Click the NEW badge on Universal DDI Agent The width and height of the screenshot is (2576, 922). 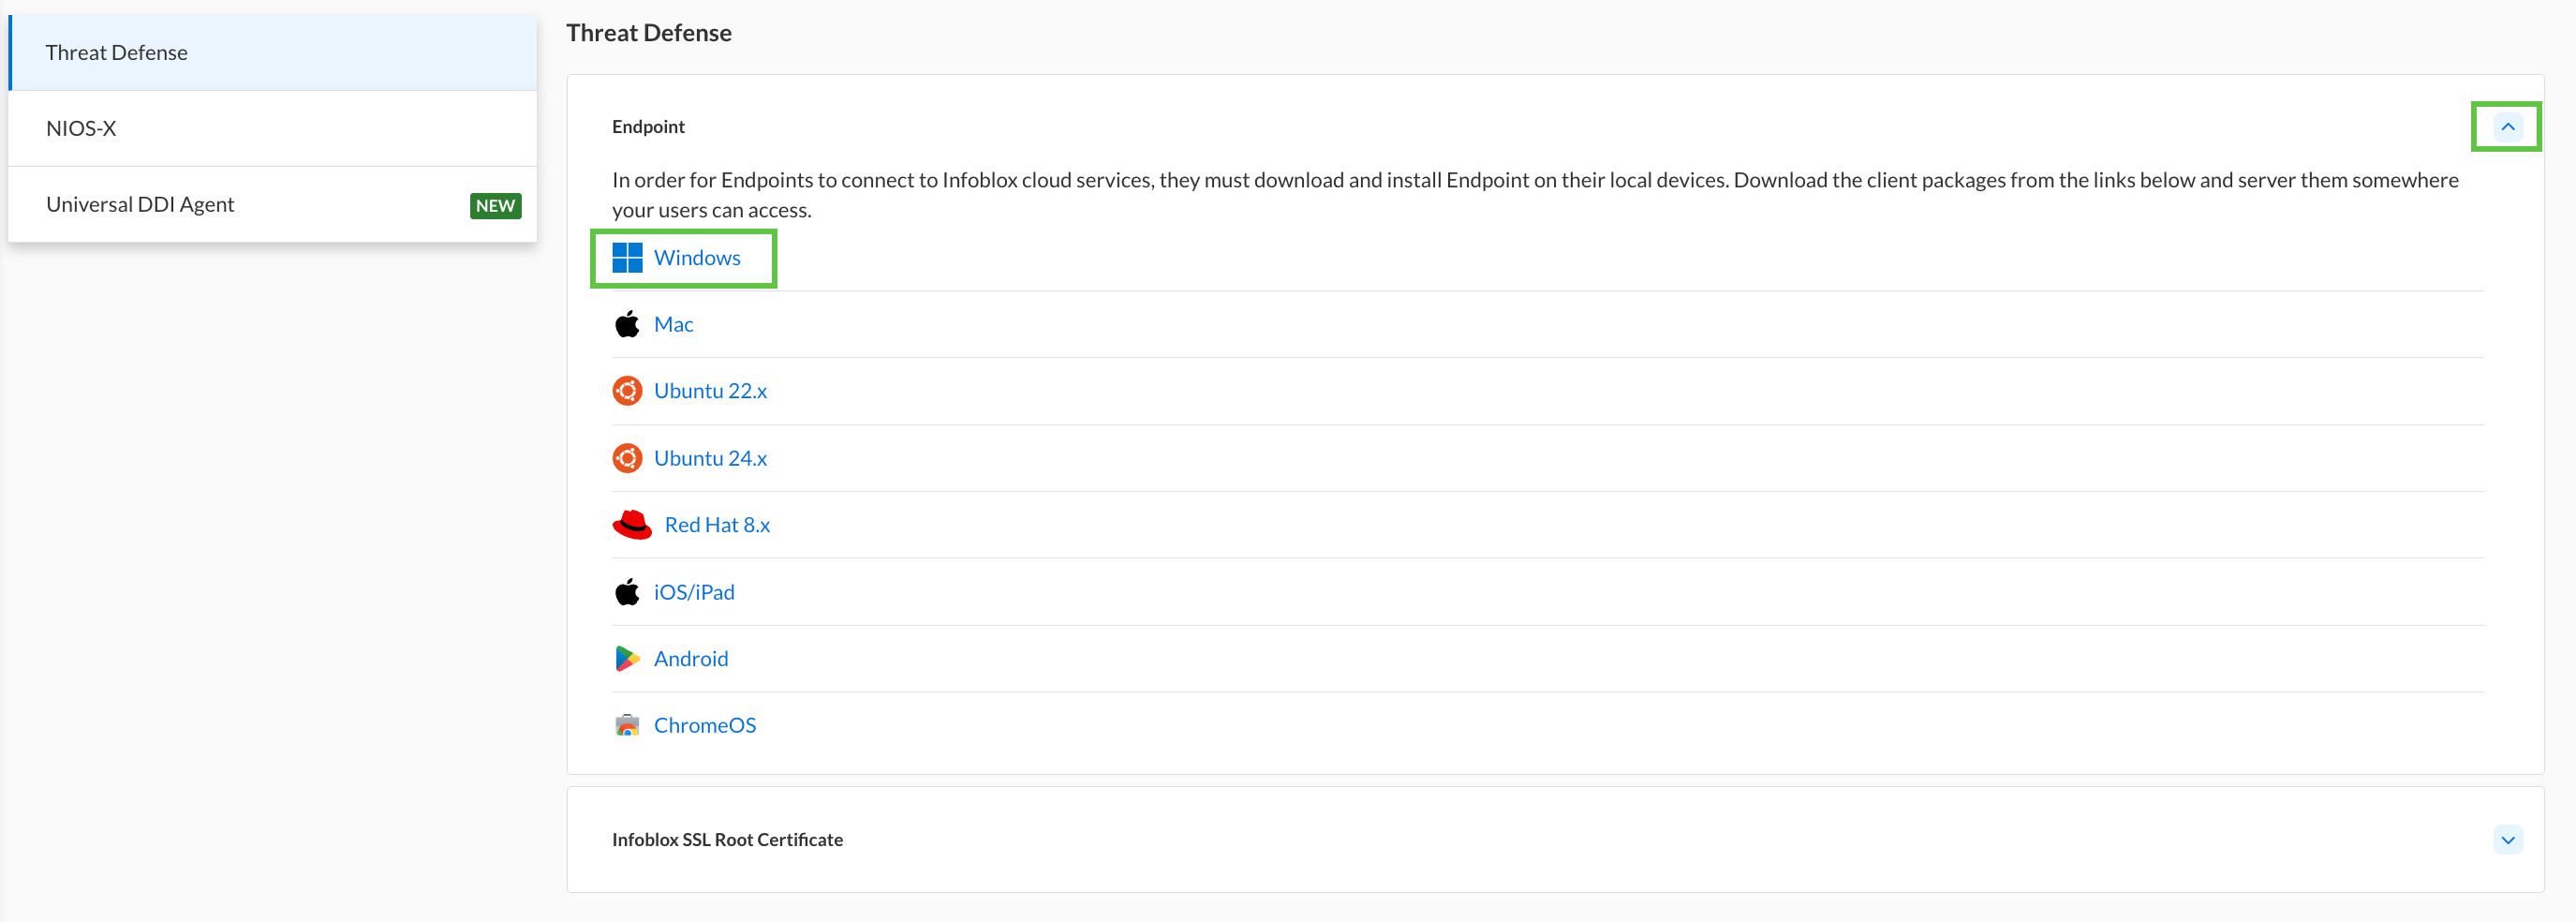495,205
